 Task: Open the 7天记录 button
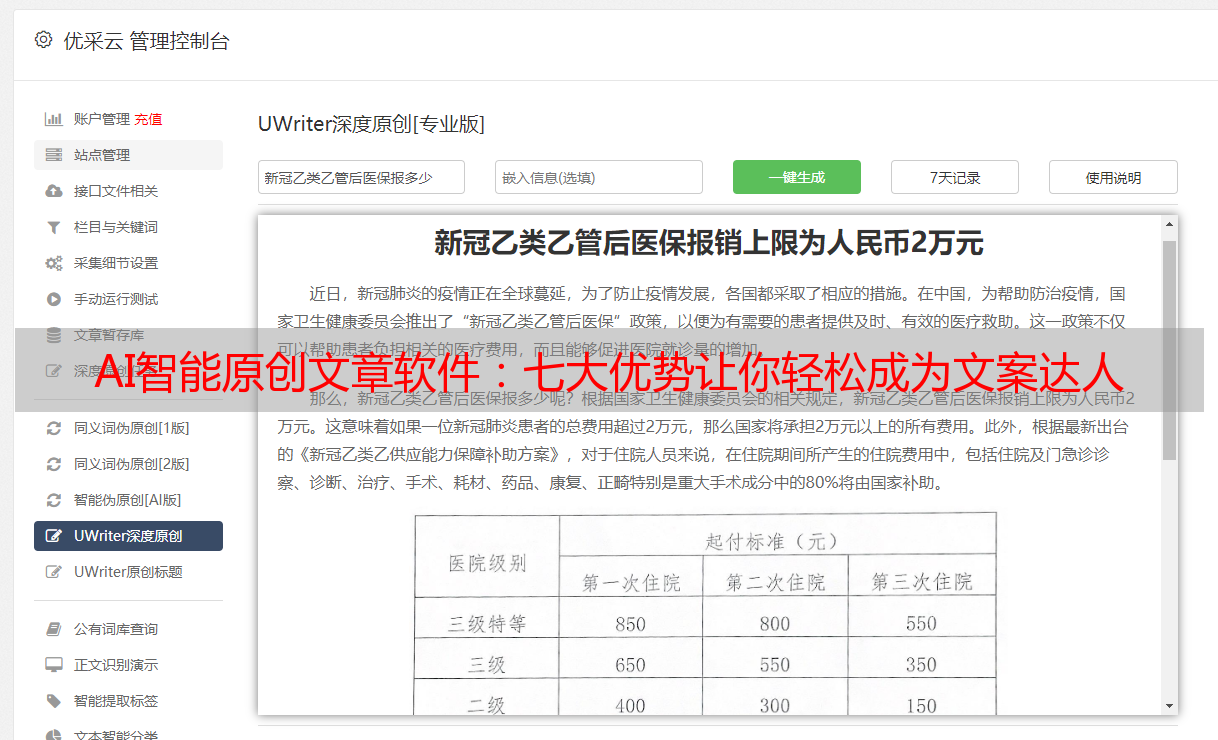[x=955, y=177]
